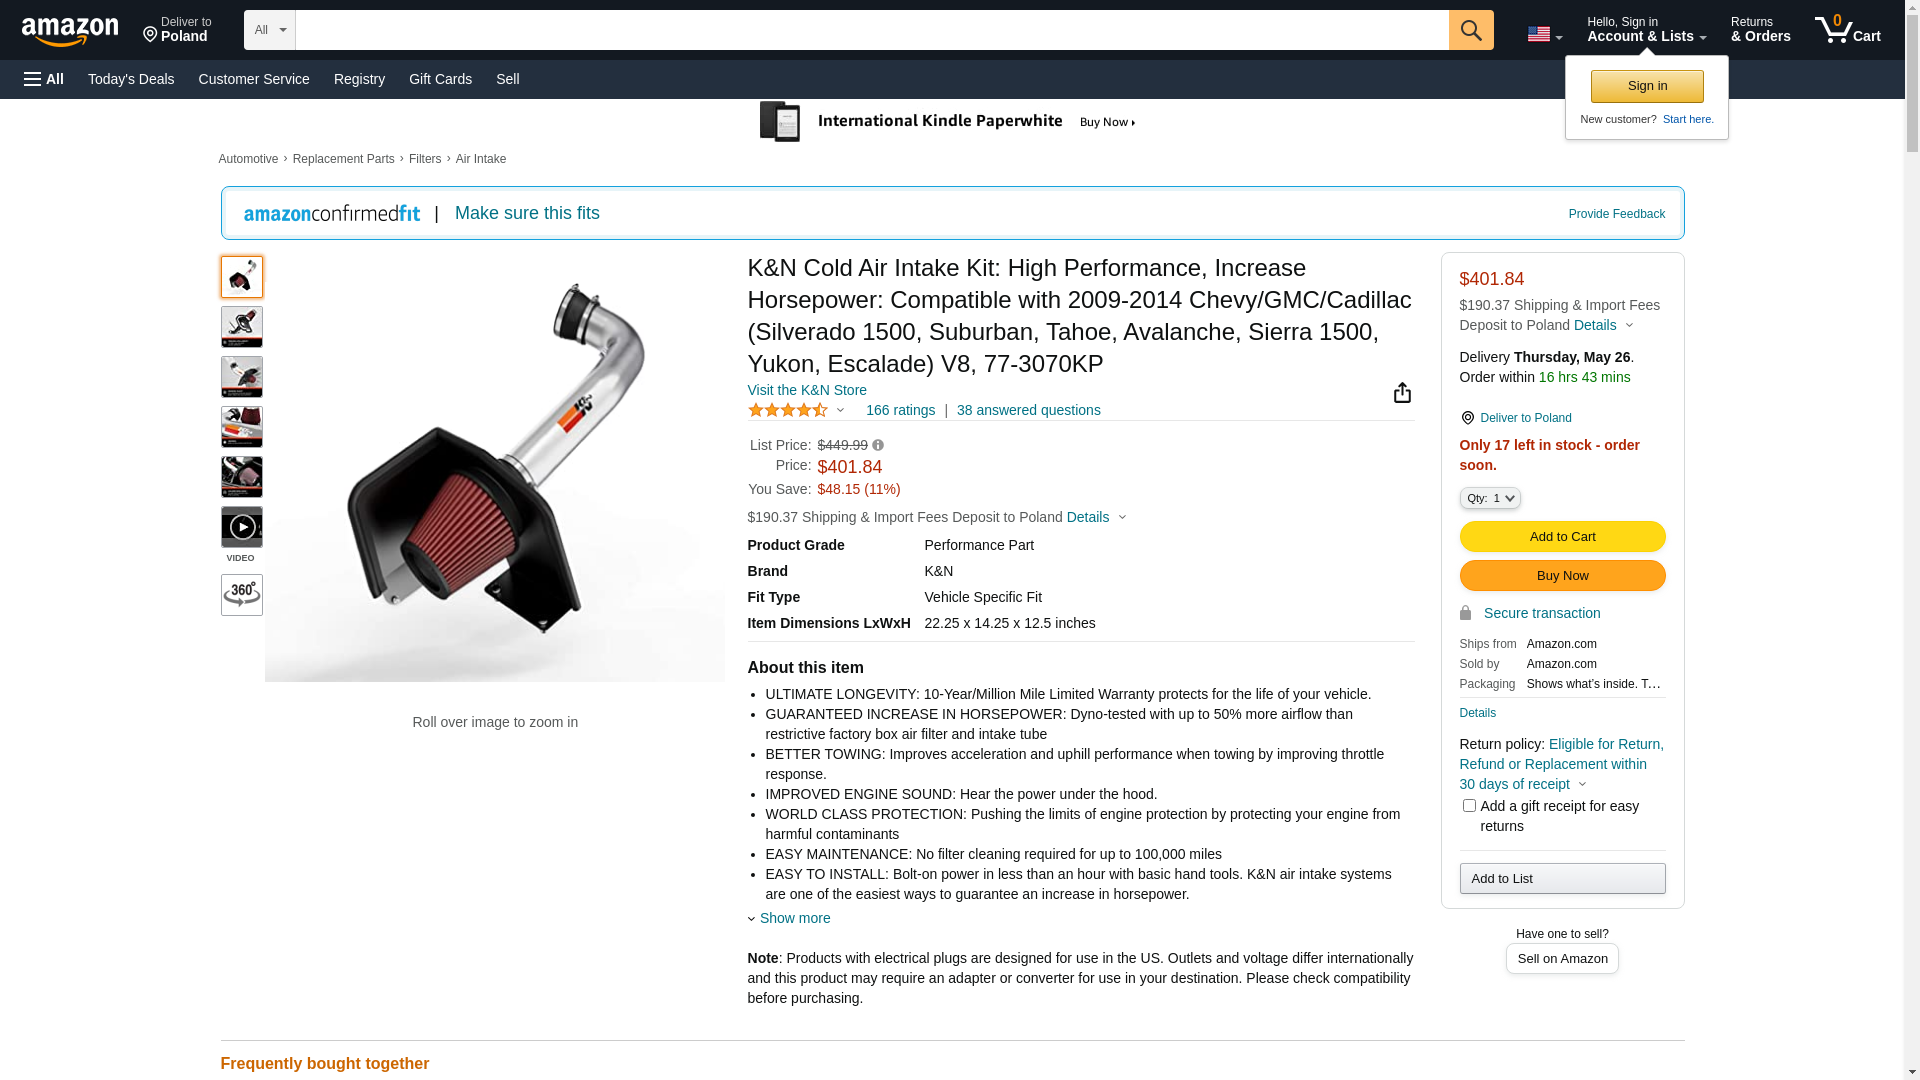The image size is (1920, 1080).
Task: Click the share icon near product title
Action: pos(1402,393)
